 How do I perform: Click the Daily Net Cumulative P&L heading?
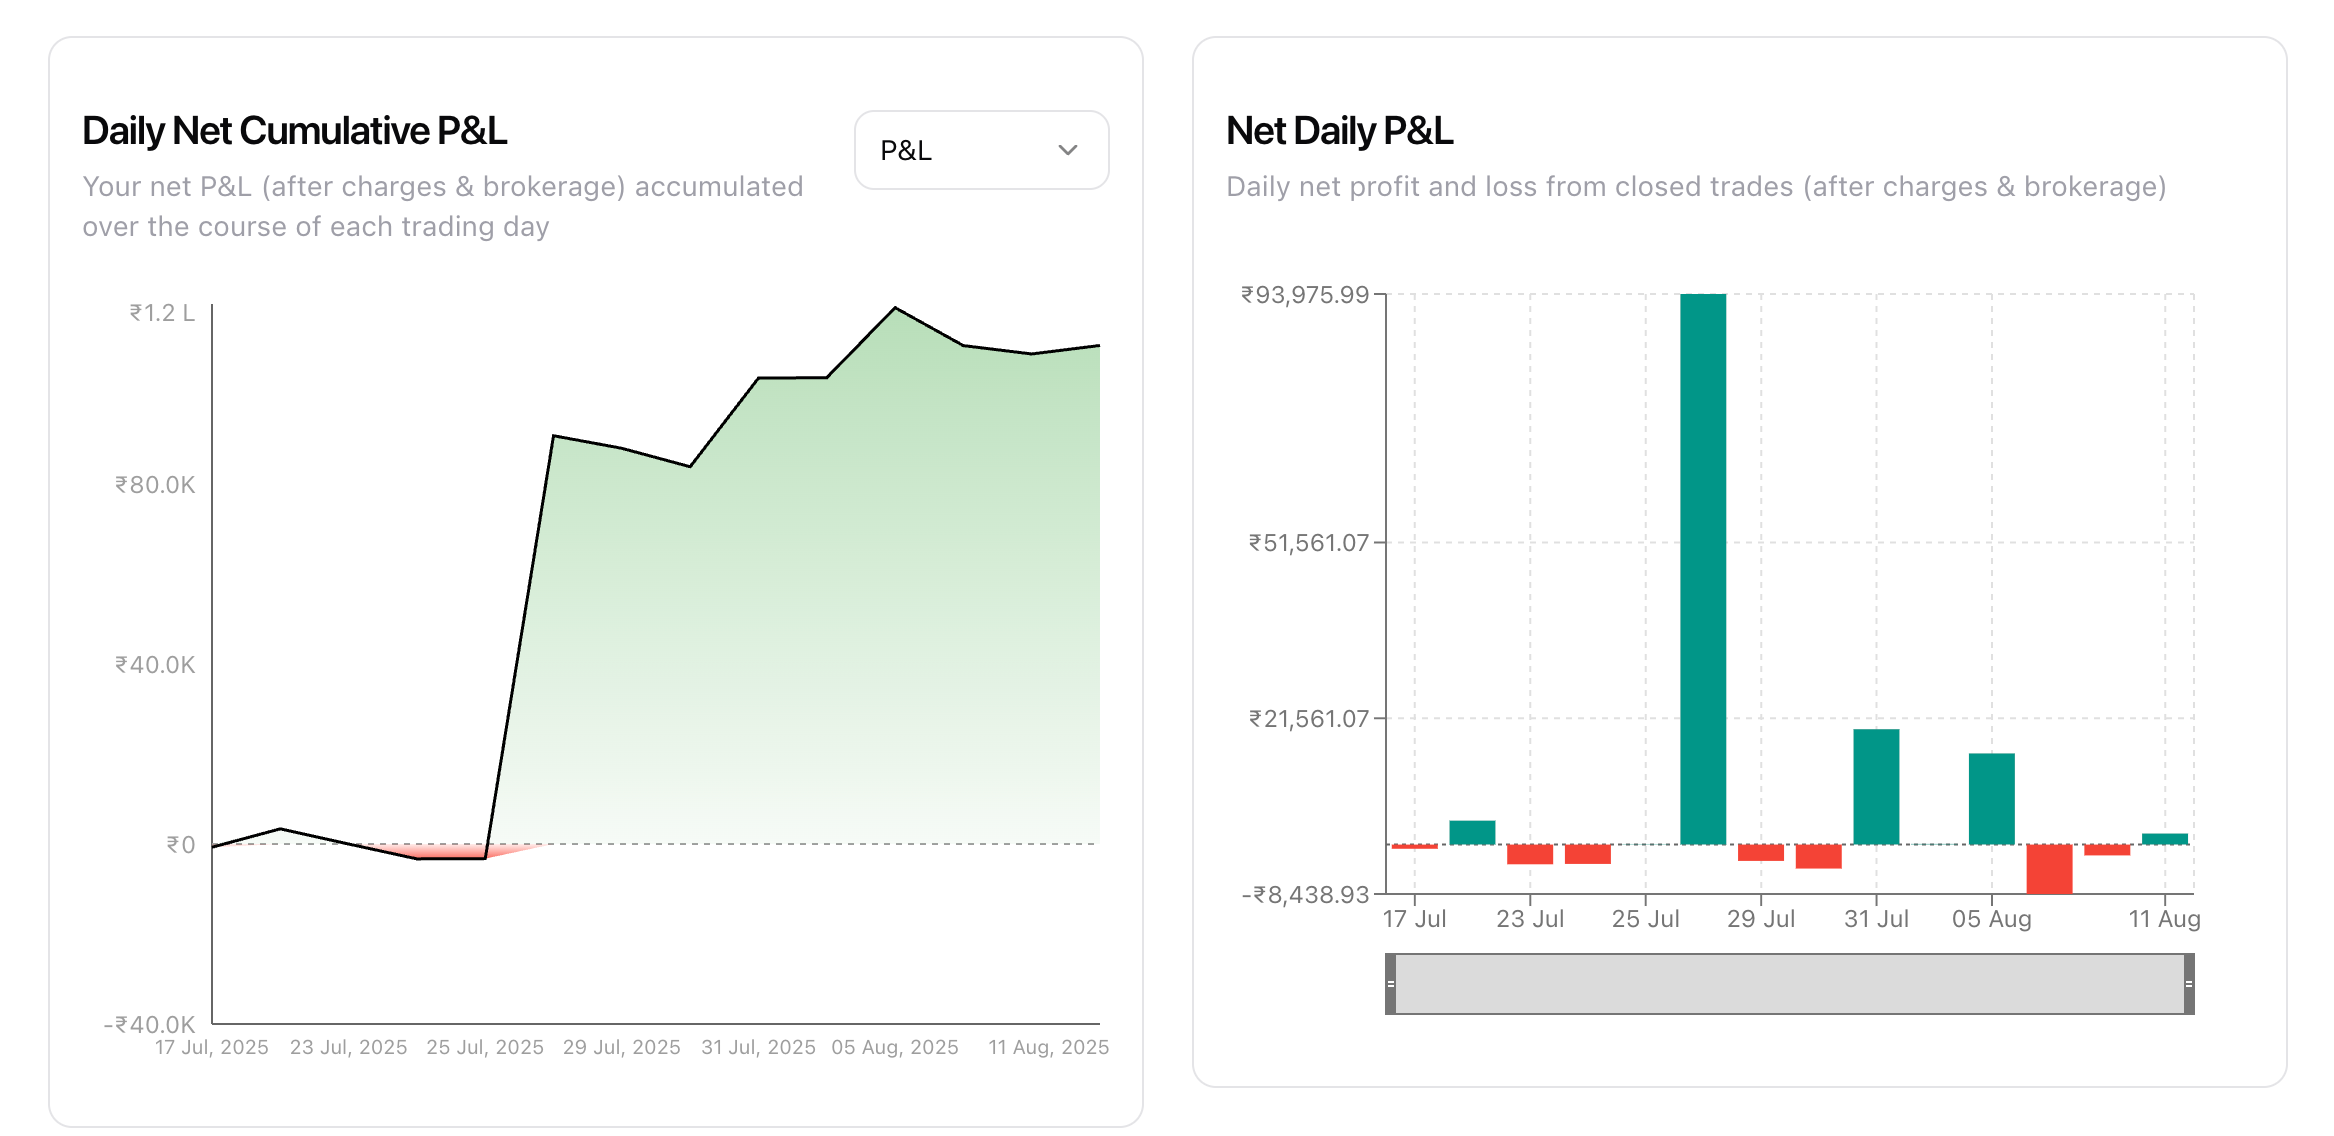click(294, 131)
